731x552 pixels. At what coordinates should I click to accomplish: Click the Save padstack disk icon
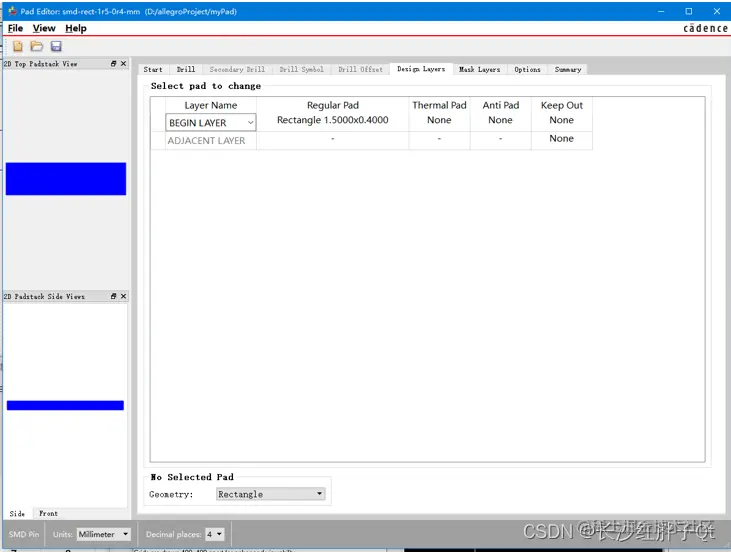pyautogui.click(x=56, y=46)
